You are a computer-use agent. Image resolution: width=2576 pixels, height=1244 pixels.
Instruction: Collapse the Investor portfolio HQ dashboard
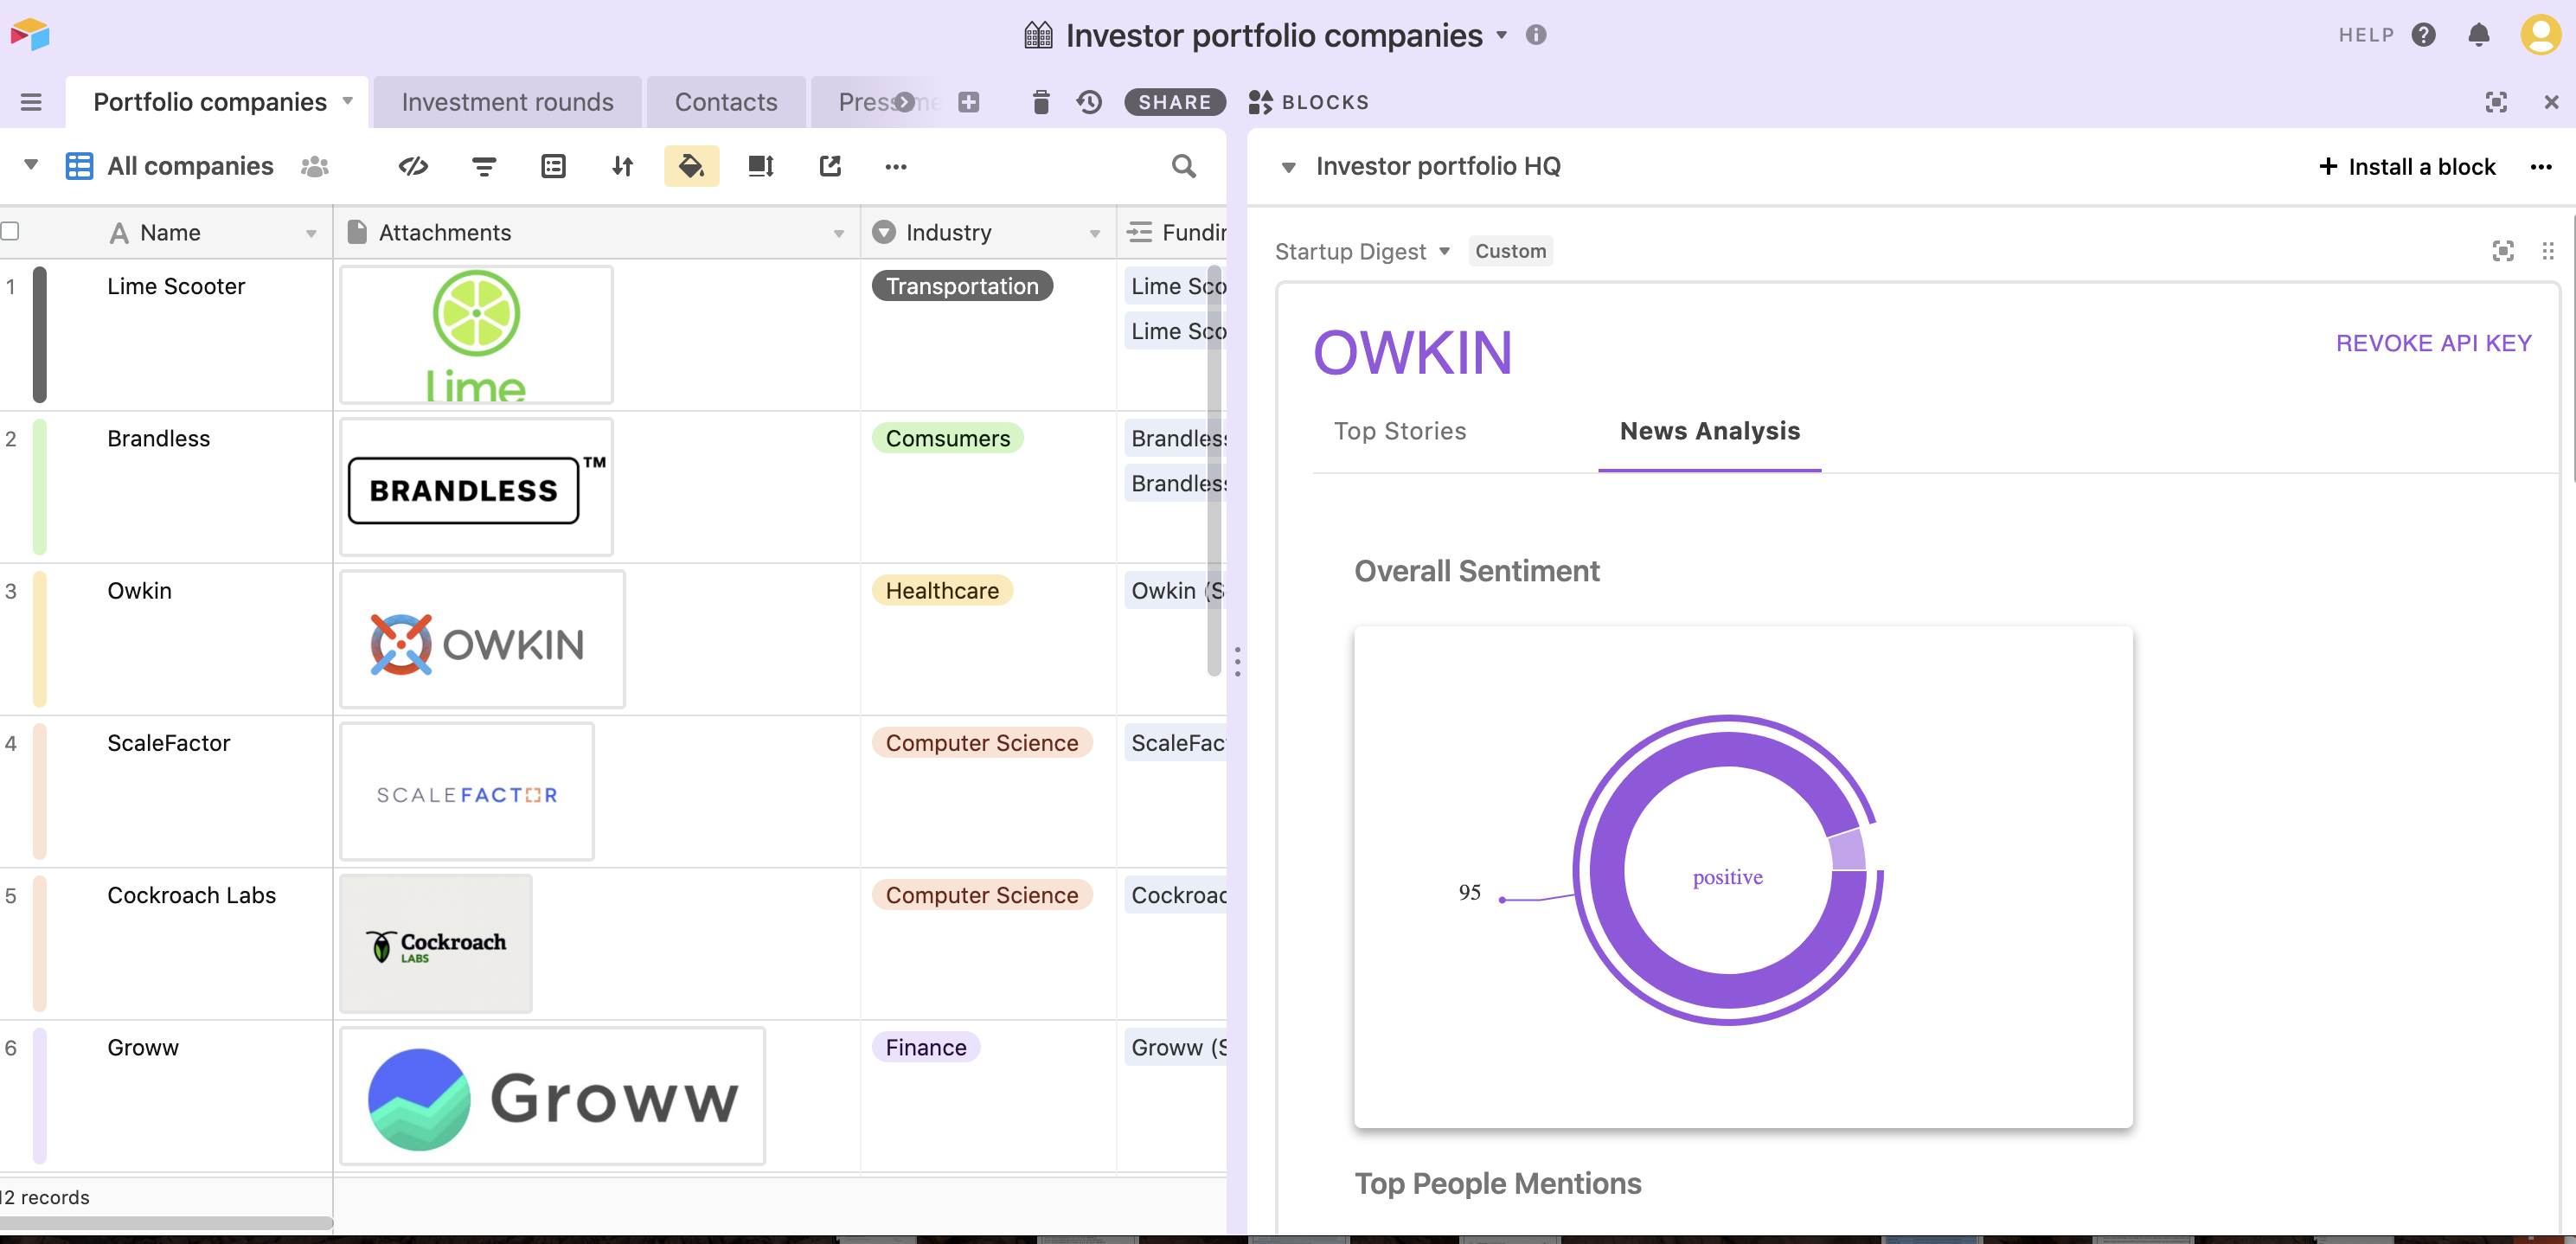[x=1288, y=167]
